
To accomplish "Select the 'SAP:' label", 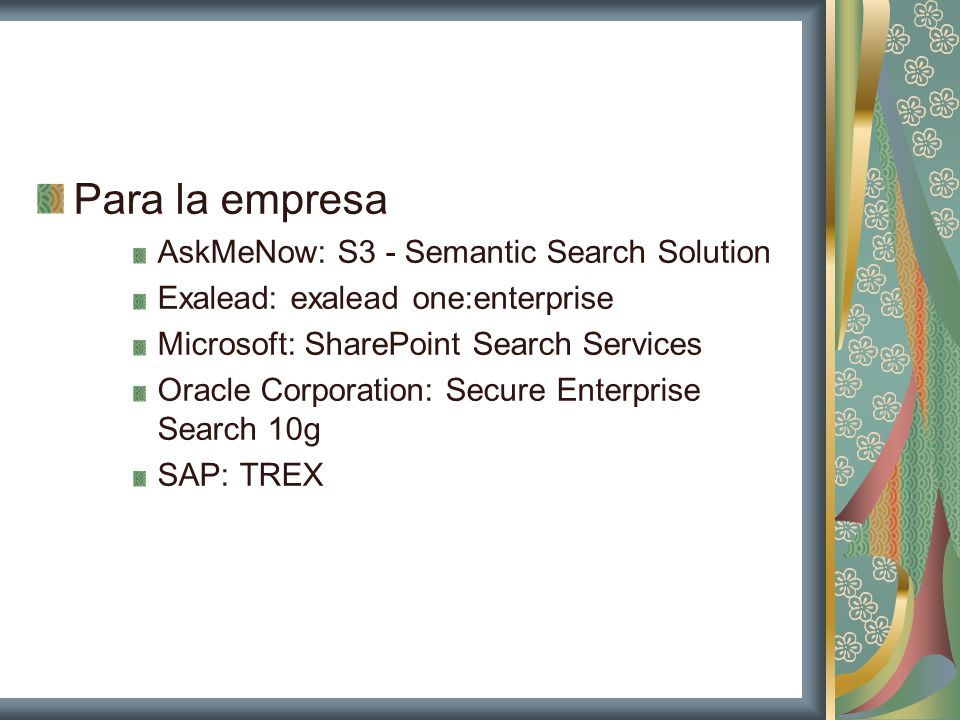I will pyautogui.click(x=193, y=474).
